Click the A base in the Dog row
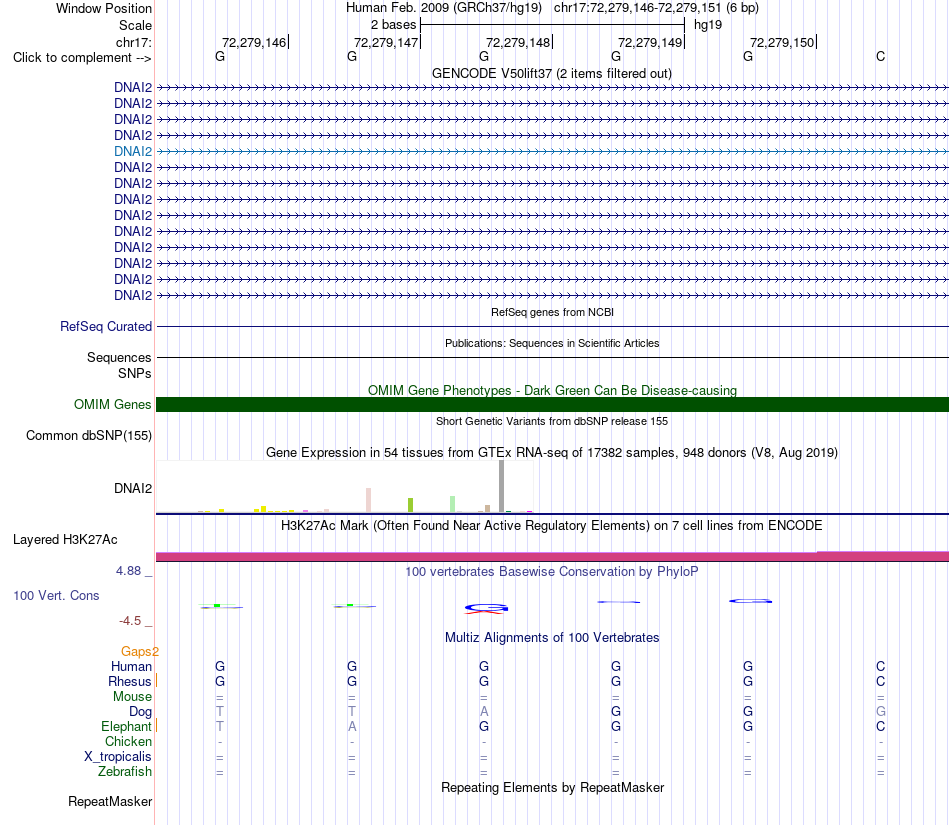 coord(483,712)
